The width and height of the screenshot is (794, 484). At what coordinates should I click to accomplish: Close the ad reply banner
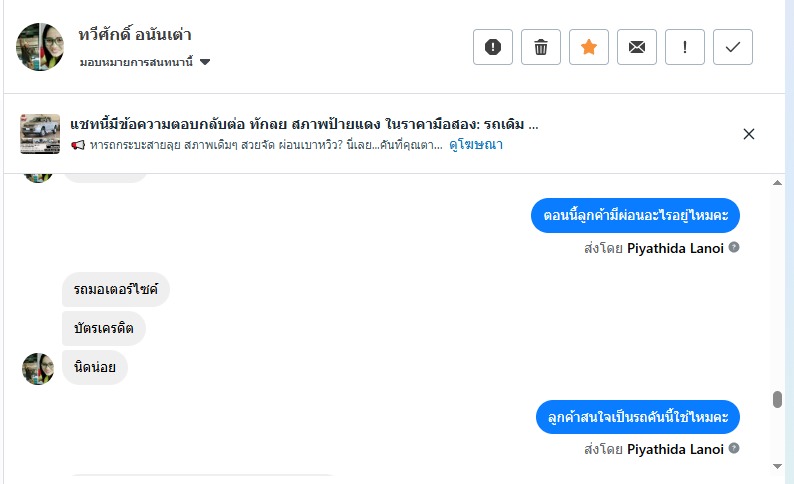pos(749,134)
